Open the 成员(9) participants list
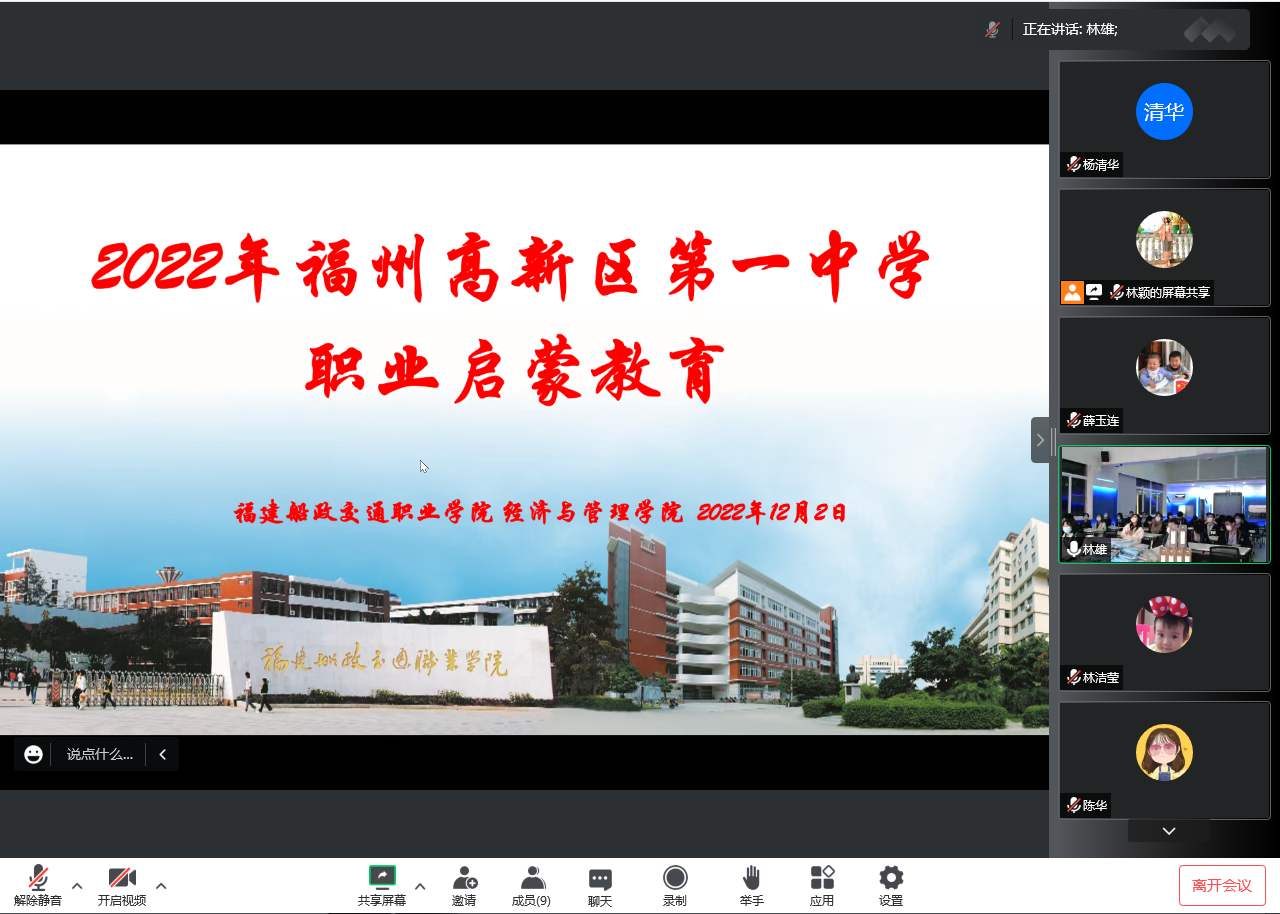 (531, 878)
